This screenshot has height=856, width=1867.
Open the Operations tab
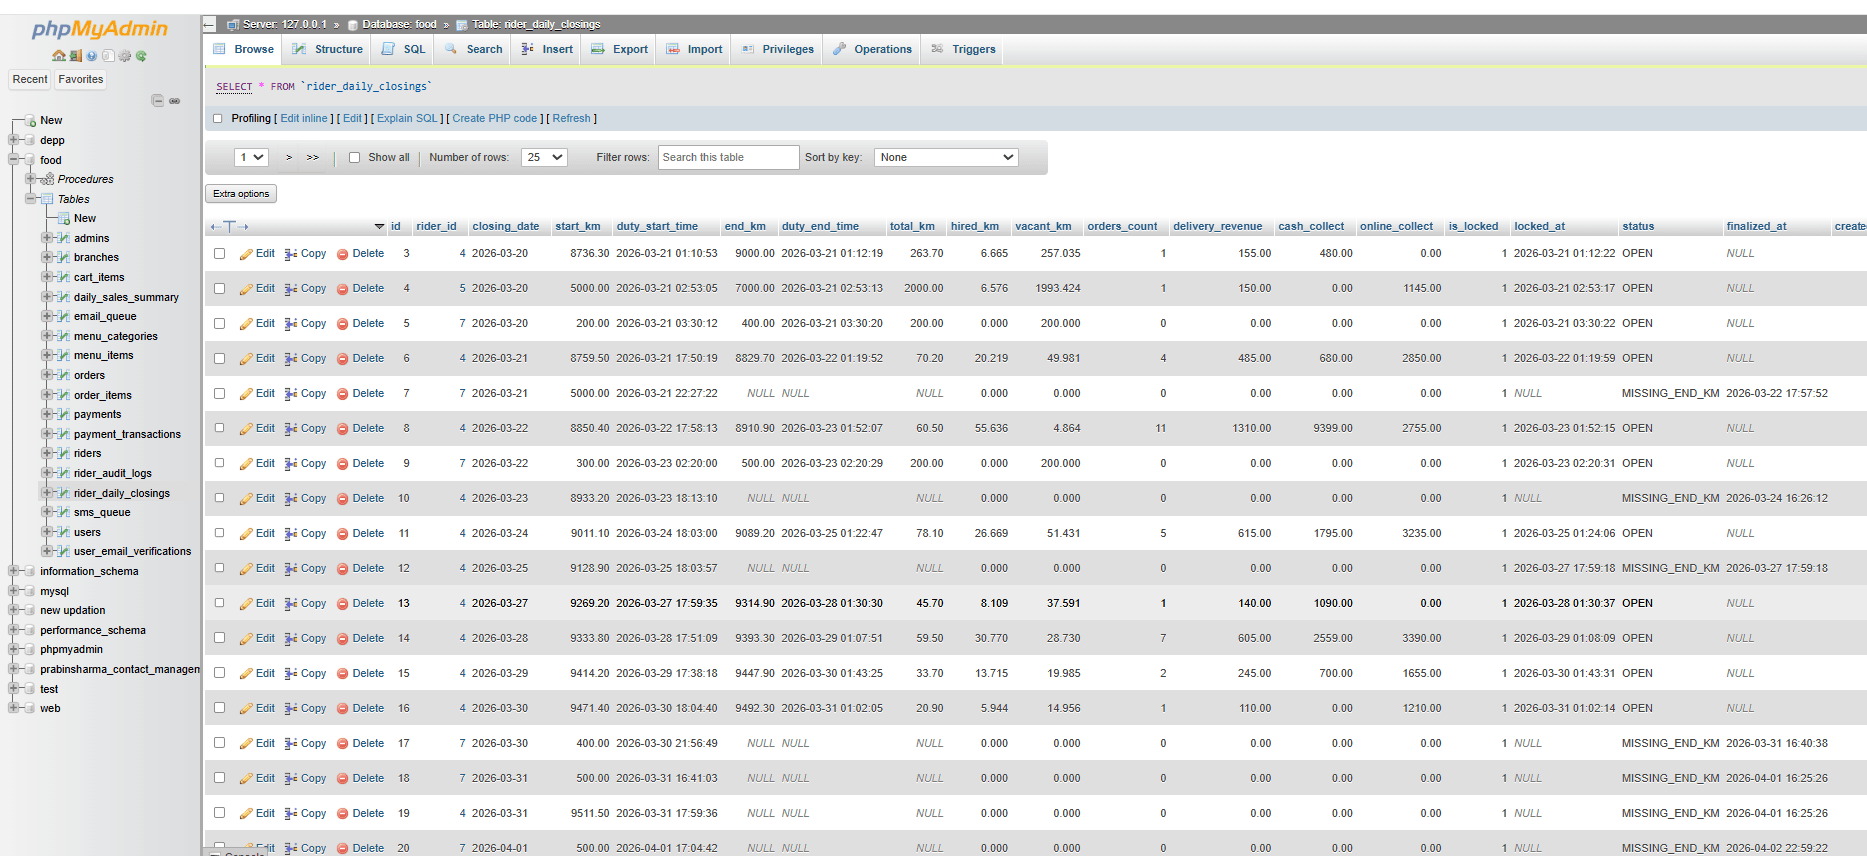point(872,49)
